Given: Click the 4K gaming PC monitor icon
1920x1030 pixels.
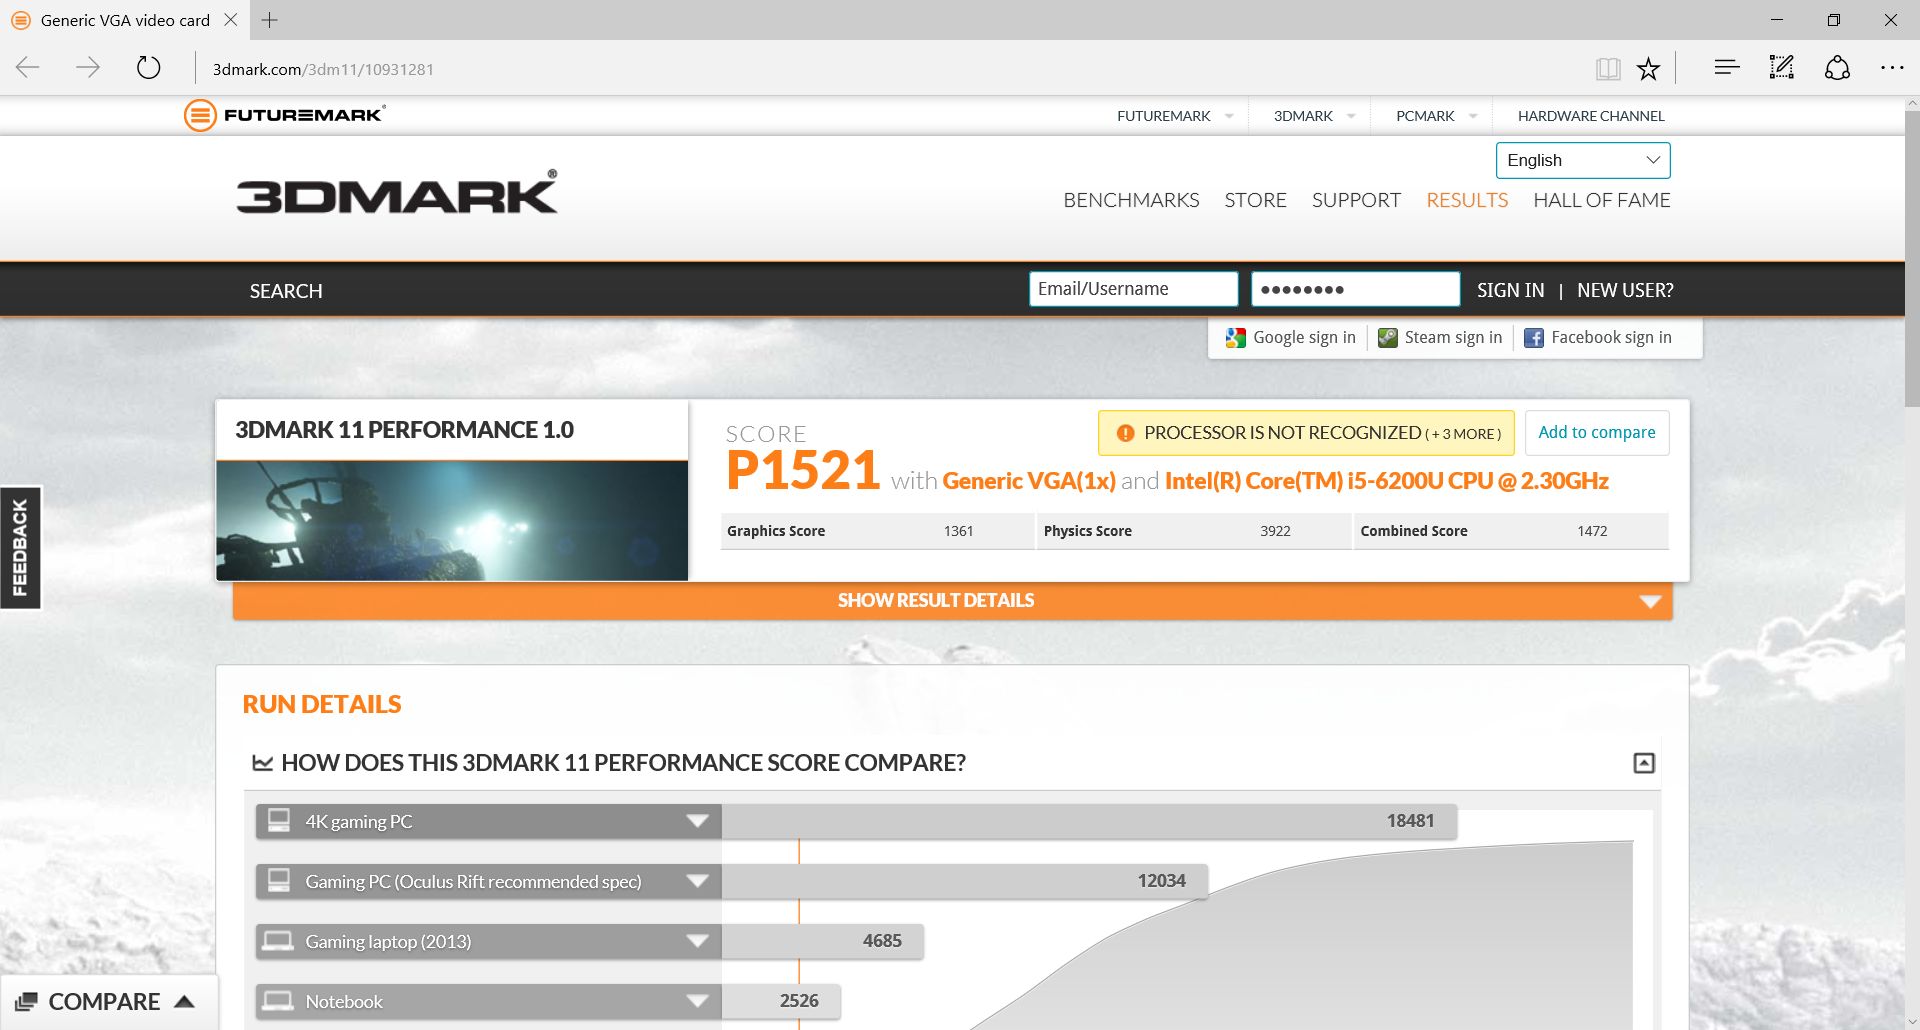Looking at the screenshot, I should click(279, 821).
